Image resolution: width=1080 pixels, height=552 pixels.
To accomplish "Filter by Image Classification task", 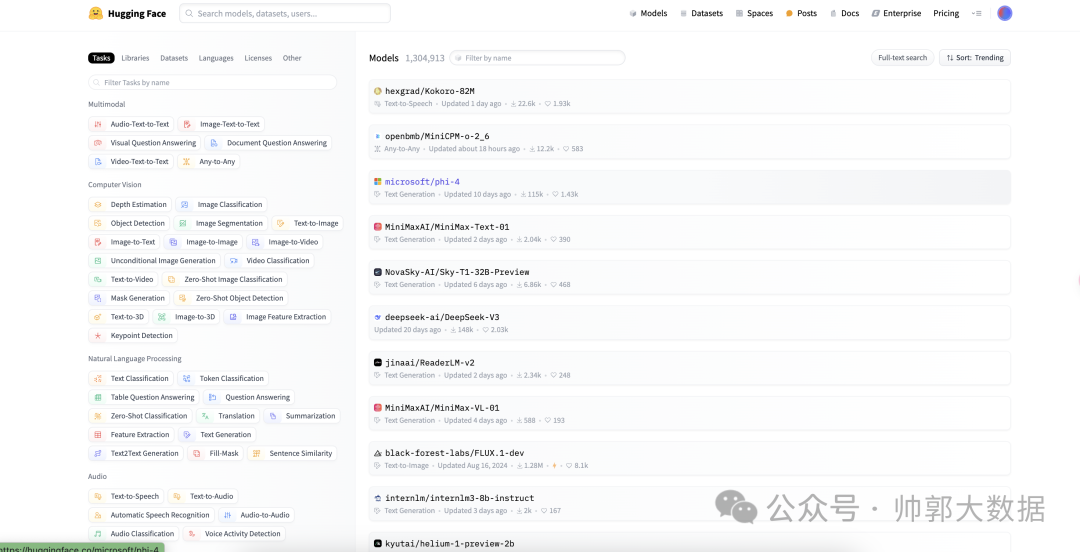I will coord(221,204).
